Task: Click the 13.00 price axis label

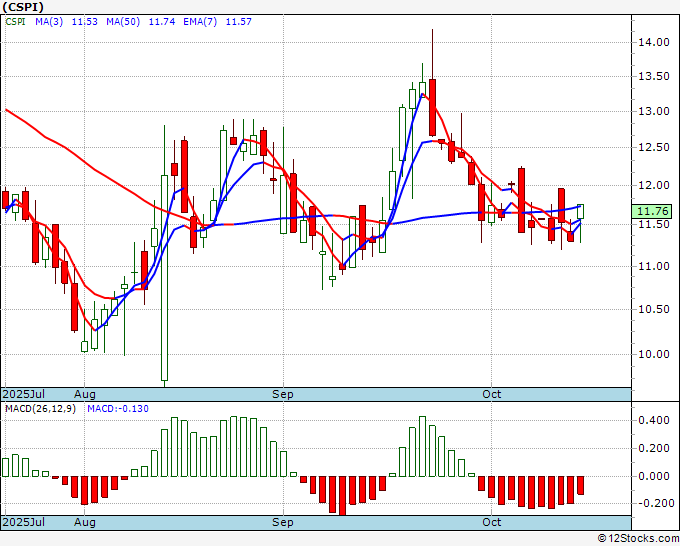Action: point(654,111)
